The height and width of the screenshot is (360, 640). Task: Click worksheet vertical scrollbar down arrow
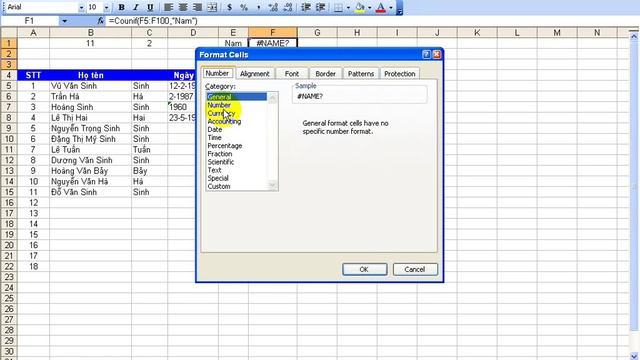634,356
